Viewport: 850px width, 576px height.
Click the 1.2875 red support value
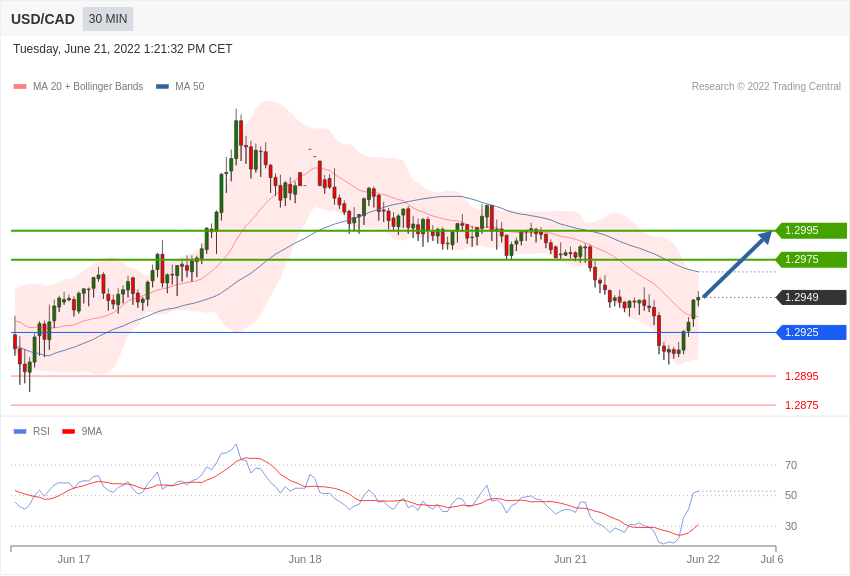[x=802, y=405]
